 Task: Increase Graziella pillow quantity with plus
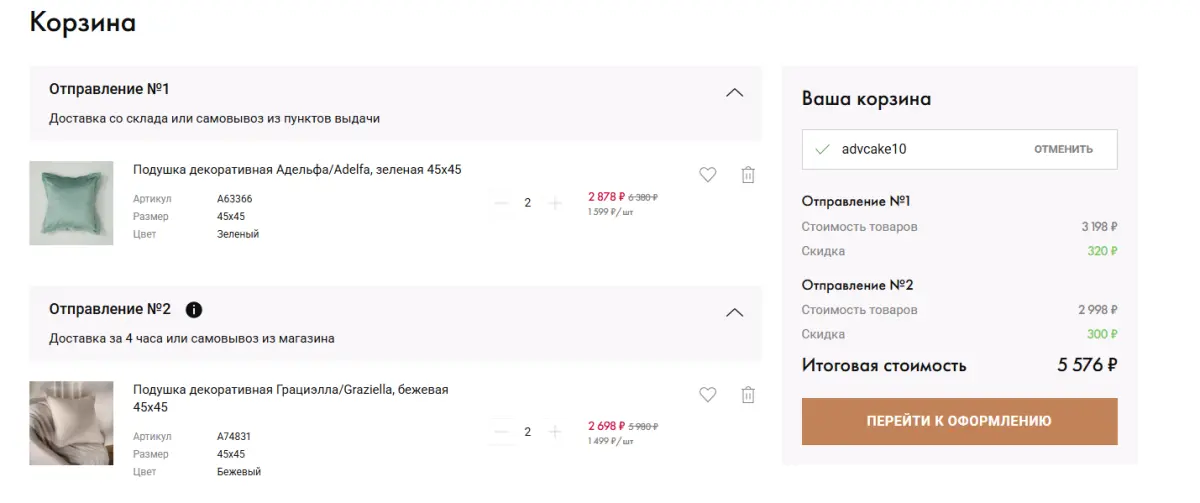point(556,432)
